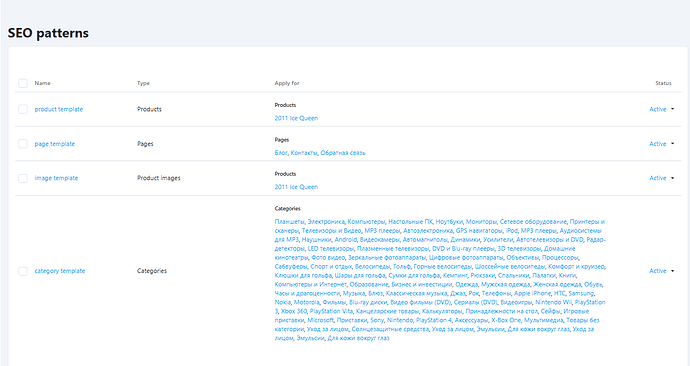
Task: Open Active status dropdown for category template
Action: tap(661, 271)
